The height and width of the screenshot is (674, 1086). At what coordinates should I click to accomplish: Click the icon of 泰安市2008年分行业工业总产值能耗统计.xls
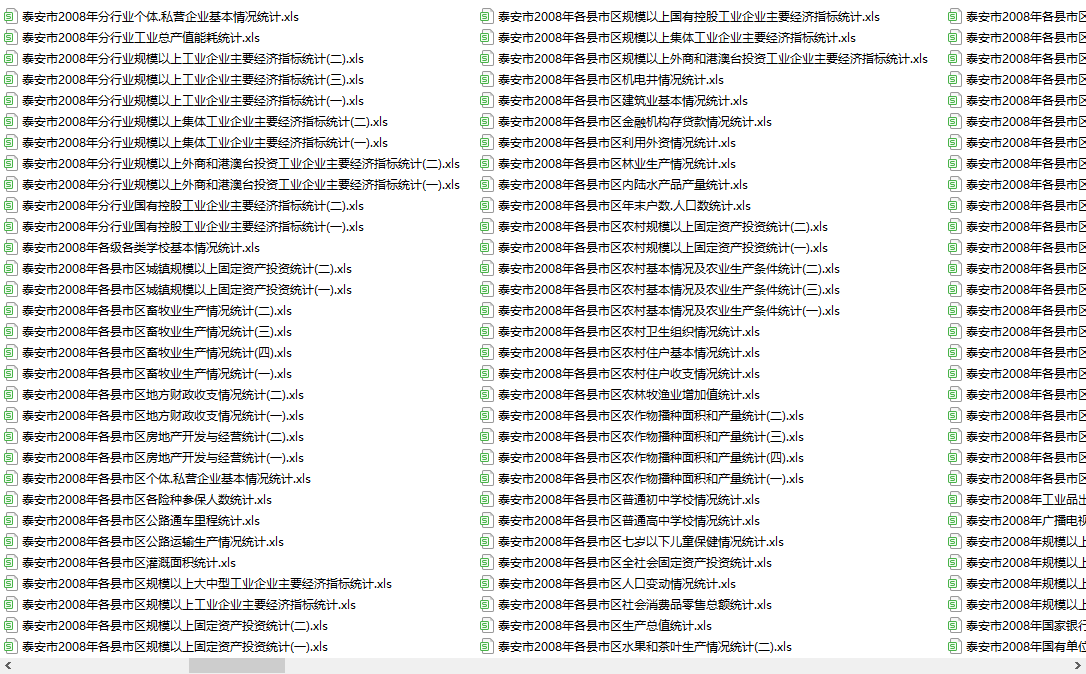(10, 37)
